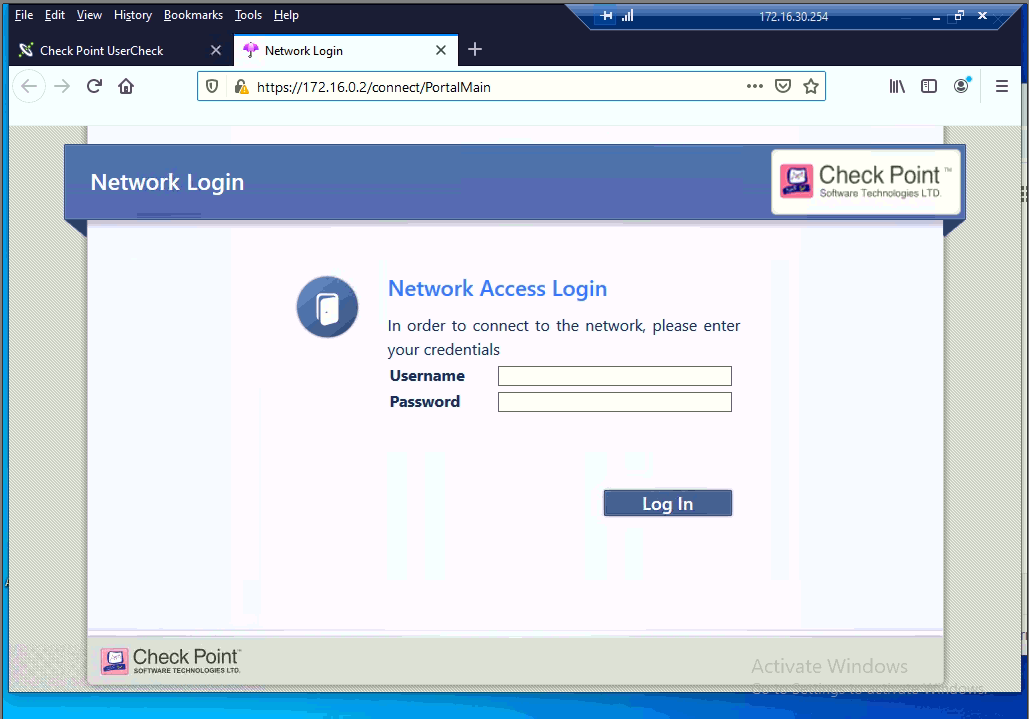
Task: Open the Edit menu
Action: (x=54, y=15)
